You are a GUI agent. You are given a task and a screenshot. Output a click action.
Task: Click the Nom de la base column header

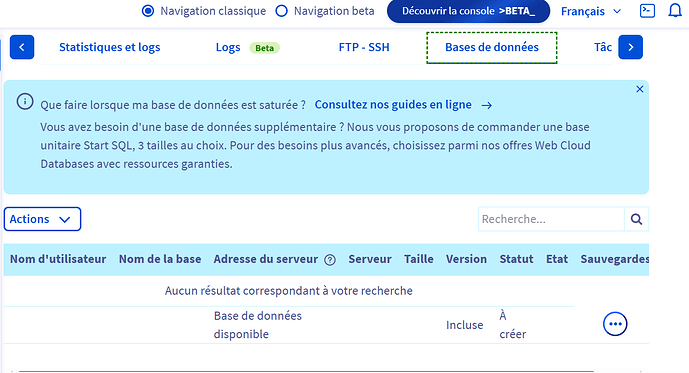coord(160,259)
